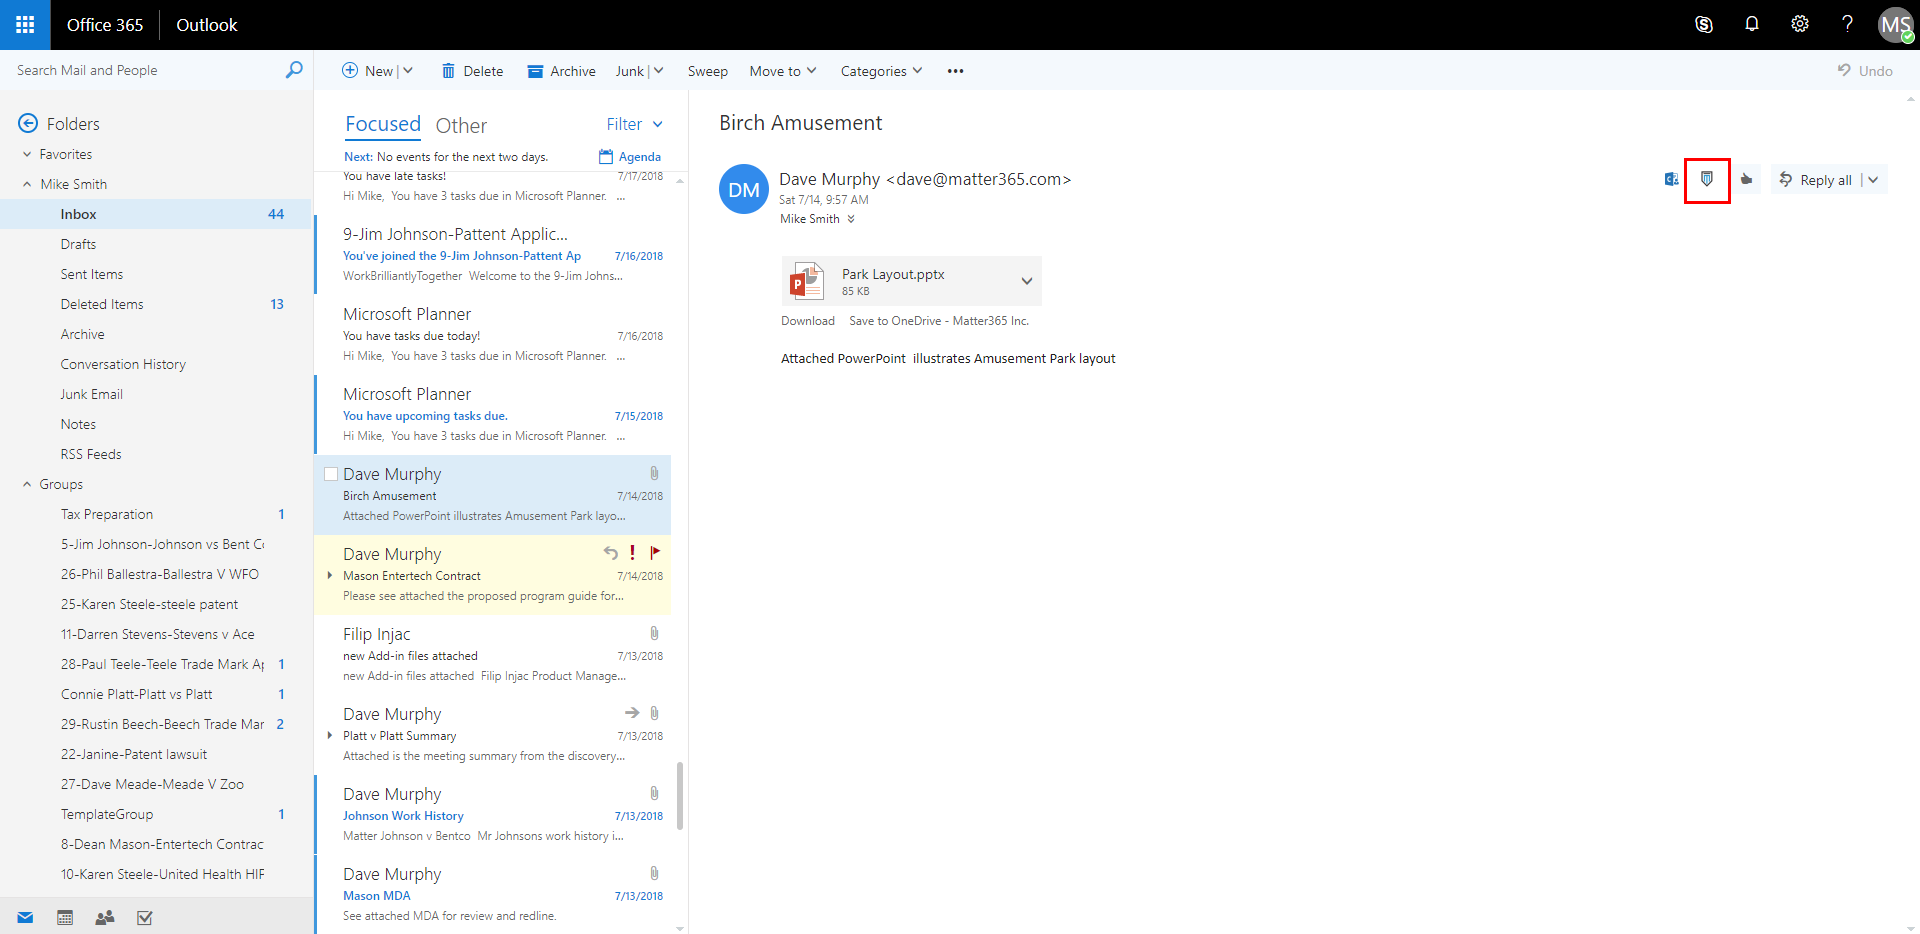Click the high importance mark on Mason Entertech Contract
Viewport: 1920px width, 934px height.
632,552
